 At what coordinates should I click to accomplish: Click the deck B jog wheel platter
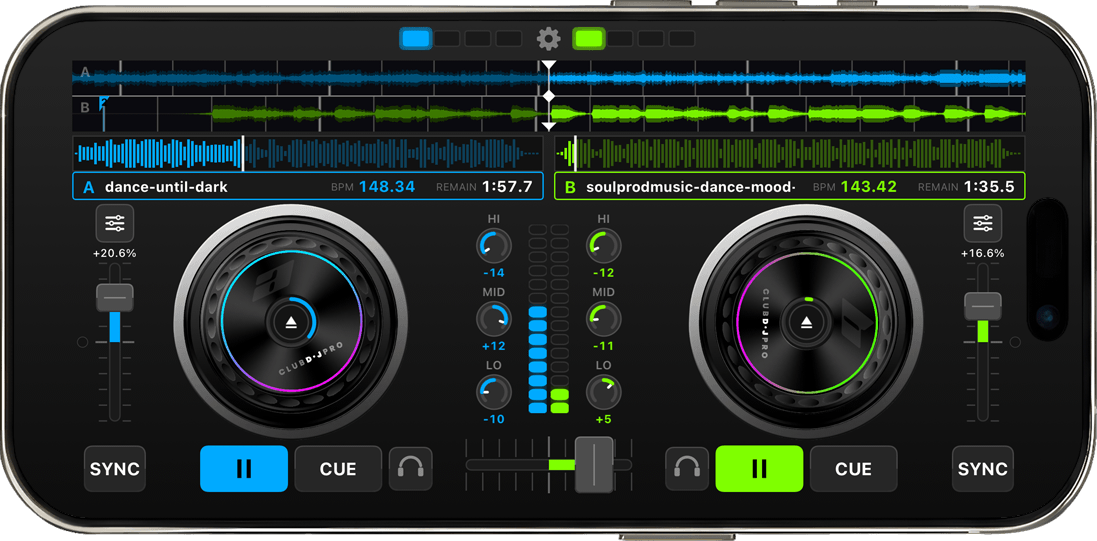tap(807, 322)
